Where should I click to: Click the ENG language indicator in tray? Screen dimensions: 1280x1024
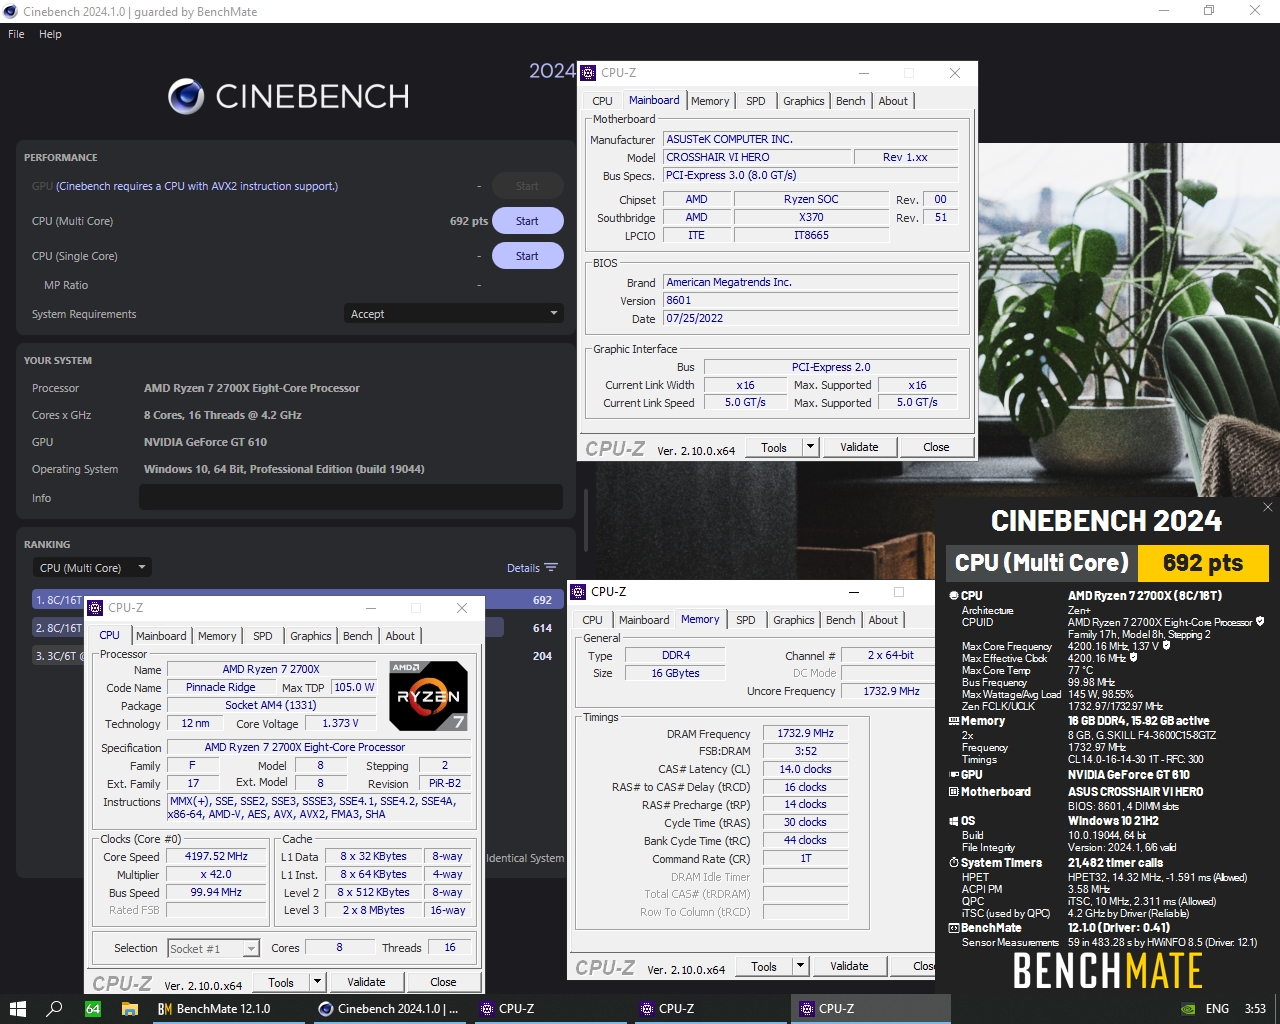(1217, 1009)
